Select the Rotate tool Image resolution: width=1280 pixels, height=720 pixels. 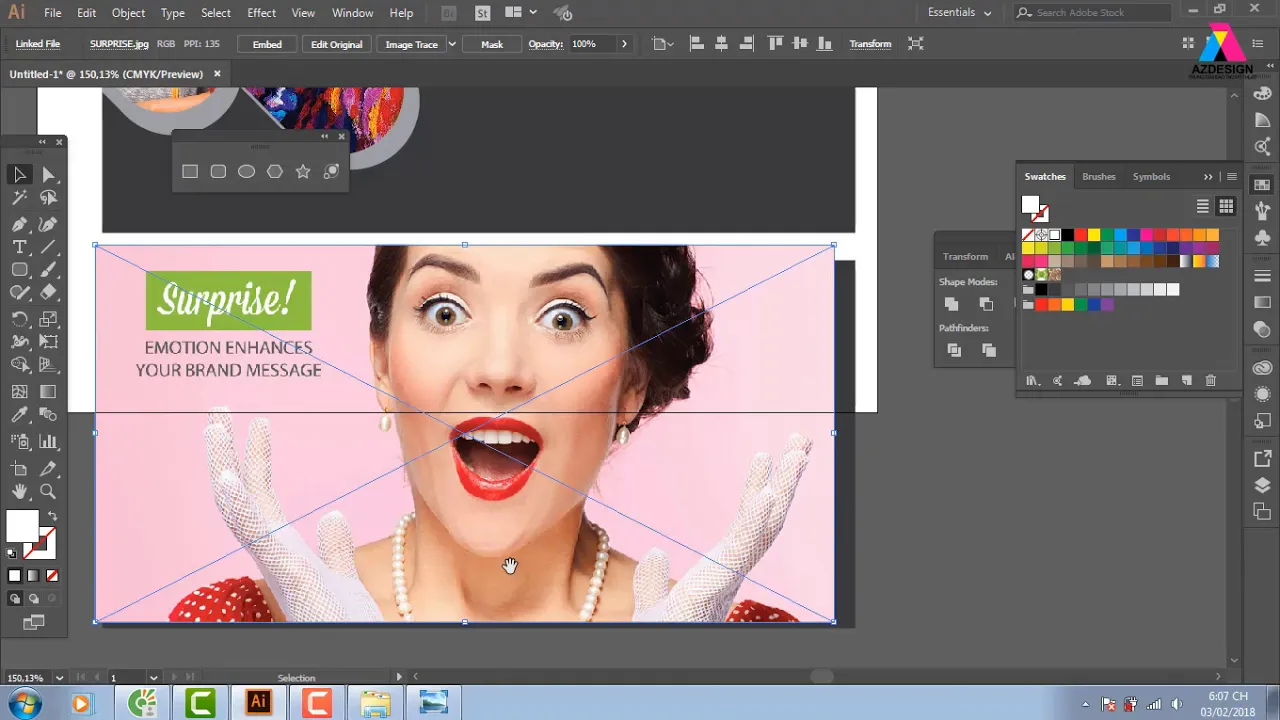19,320
